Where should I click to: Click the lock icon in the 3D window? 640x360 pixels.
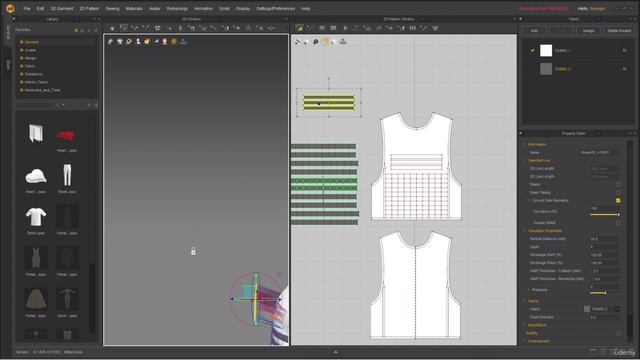[x=193, y=251]
